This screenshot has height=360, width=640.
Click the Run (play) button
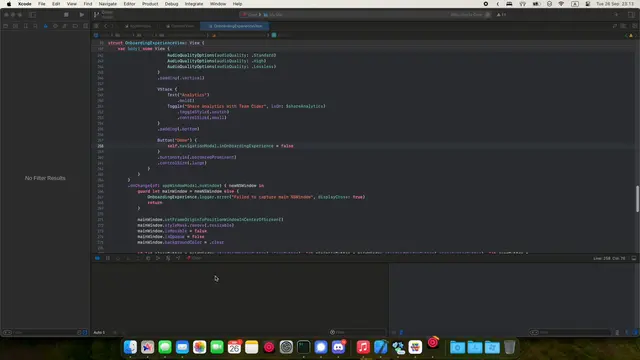pos(82,15)
